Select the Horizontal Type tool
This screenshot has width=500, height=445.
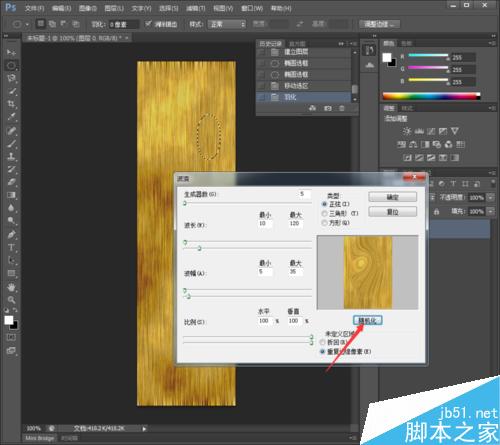tap(11, 248)
